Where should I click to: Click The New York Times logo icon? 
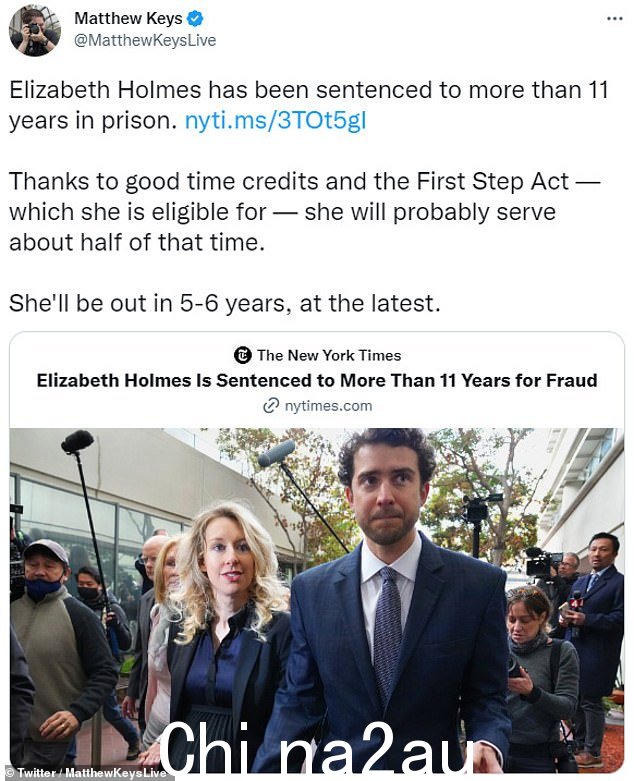(x=243, y=355)
